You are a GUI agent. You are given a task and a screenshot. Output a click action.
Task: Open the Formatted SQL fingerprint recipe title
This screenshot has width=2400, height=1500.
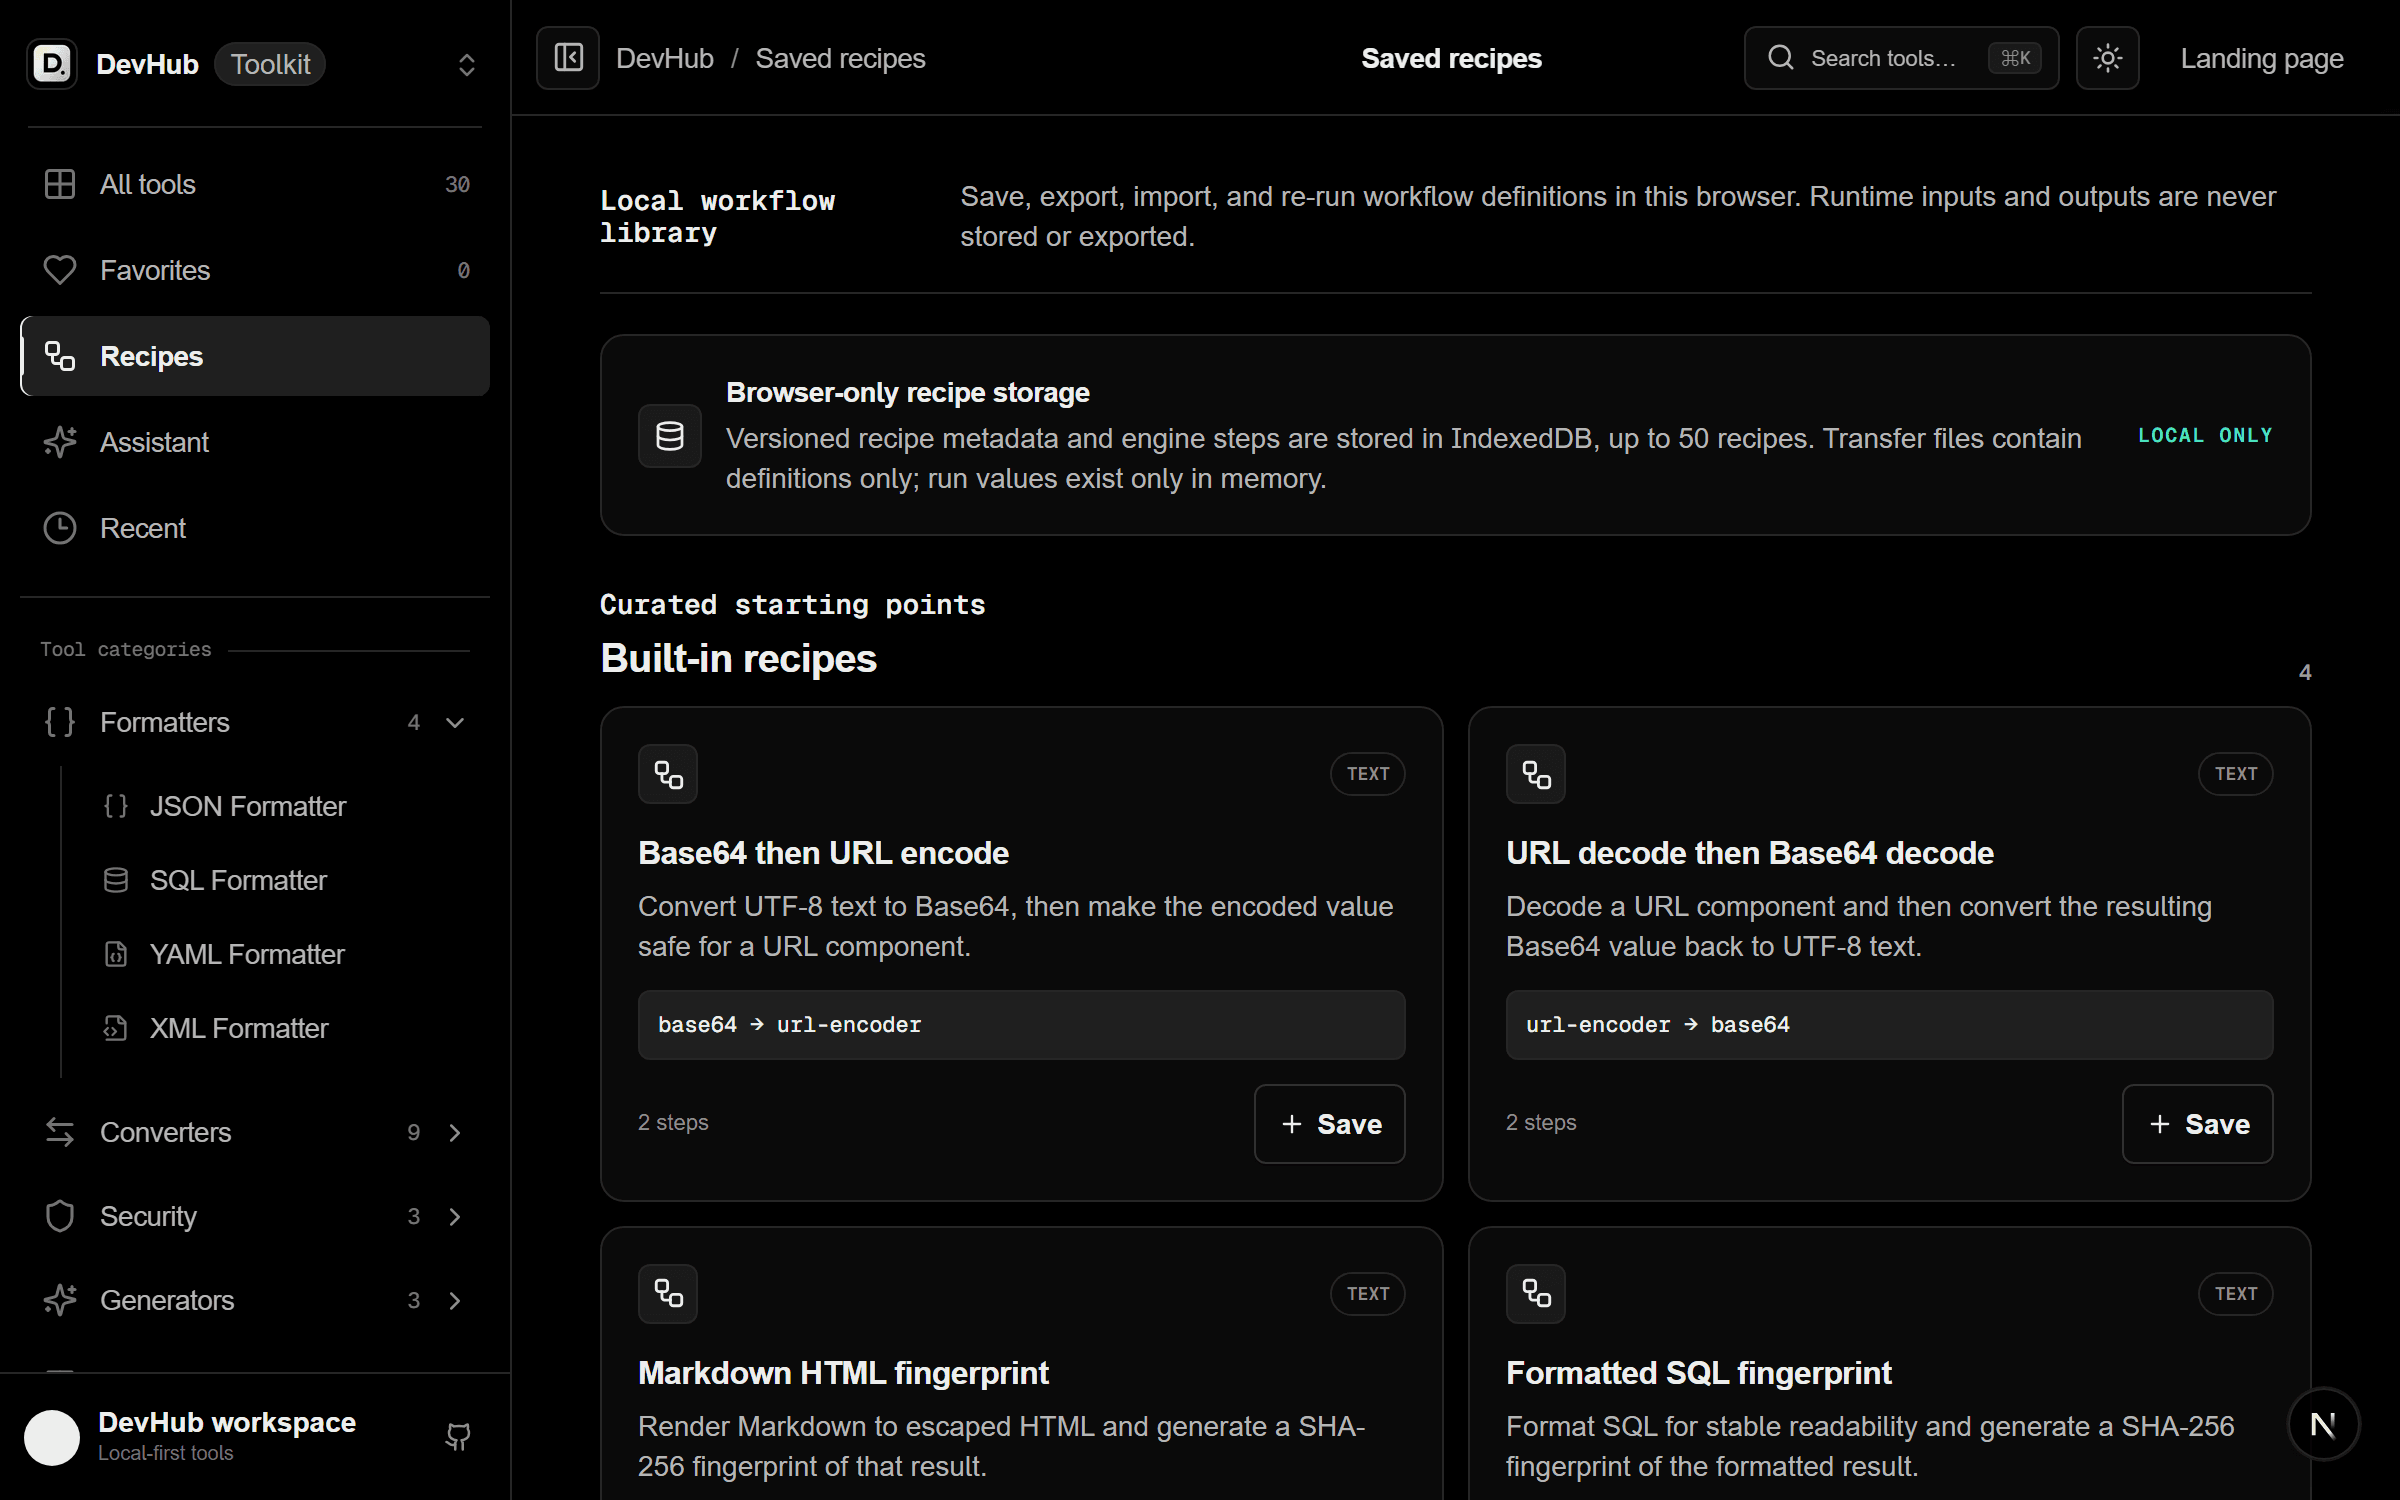point(1699,1373)
